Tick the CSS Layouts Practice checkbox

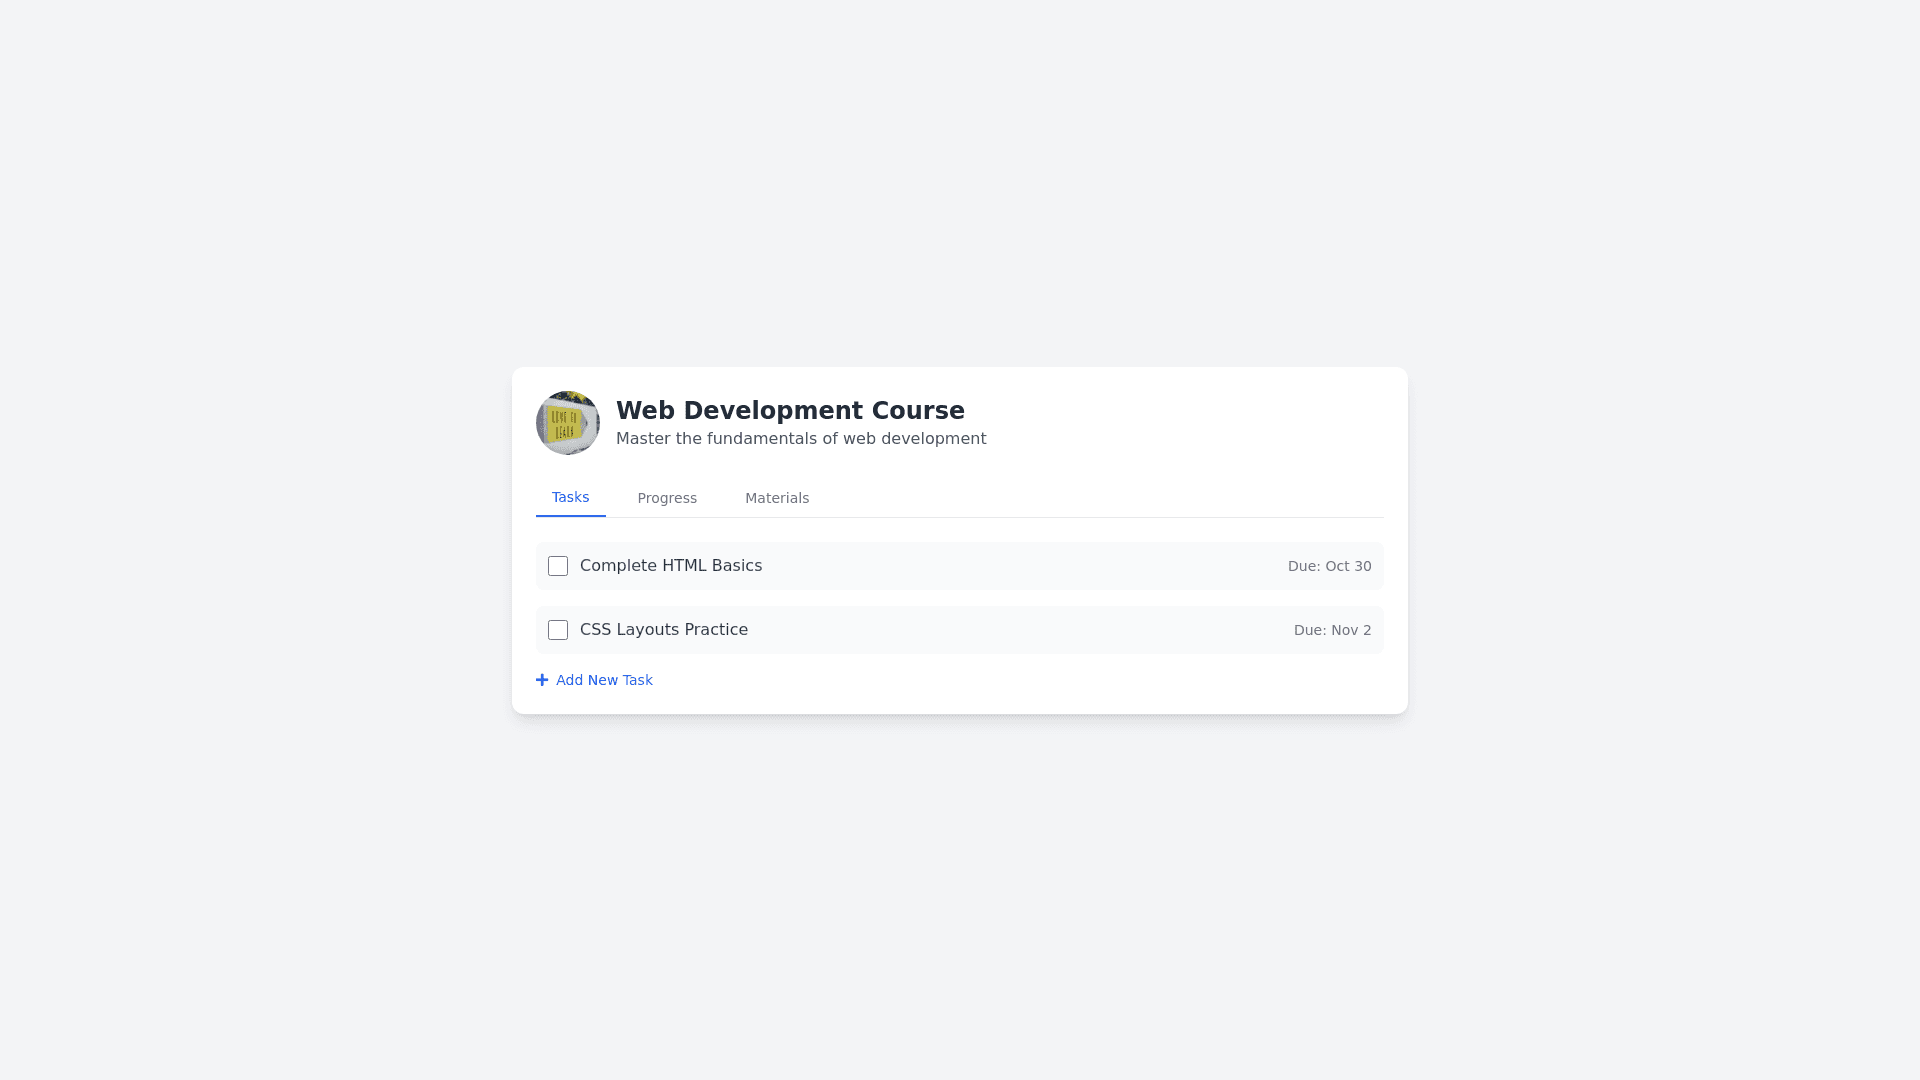tap(558, 630)
